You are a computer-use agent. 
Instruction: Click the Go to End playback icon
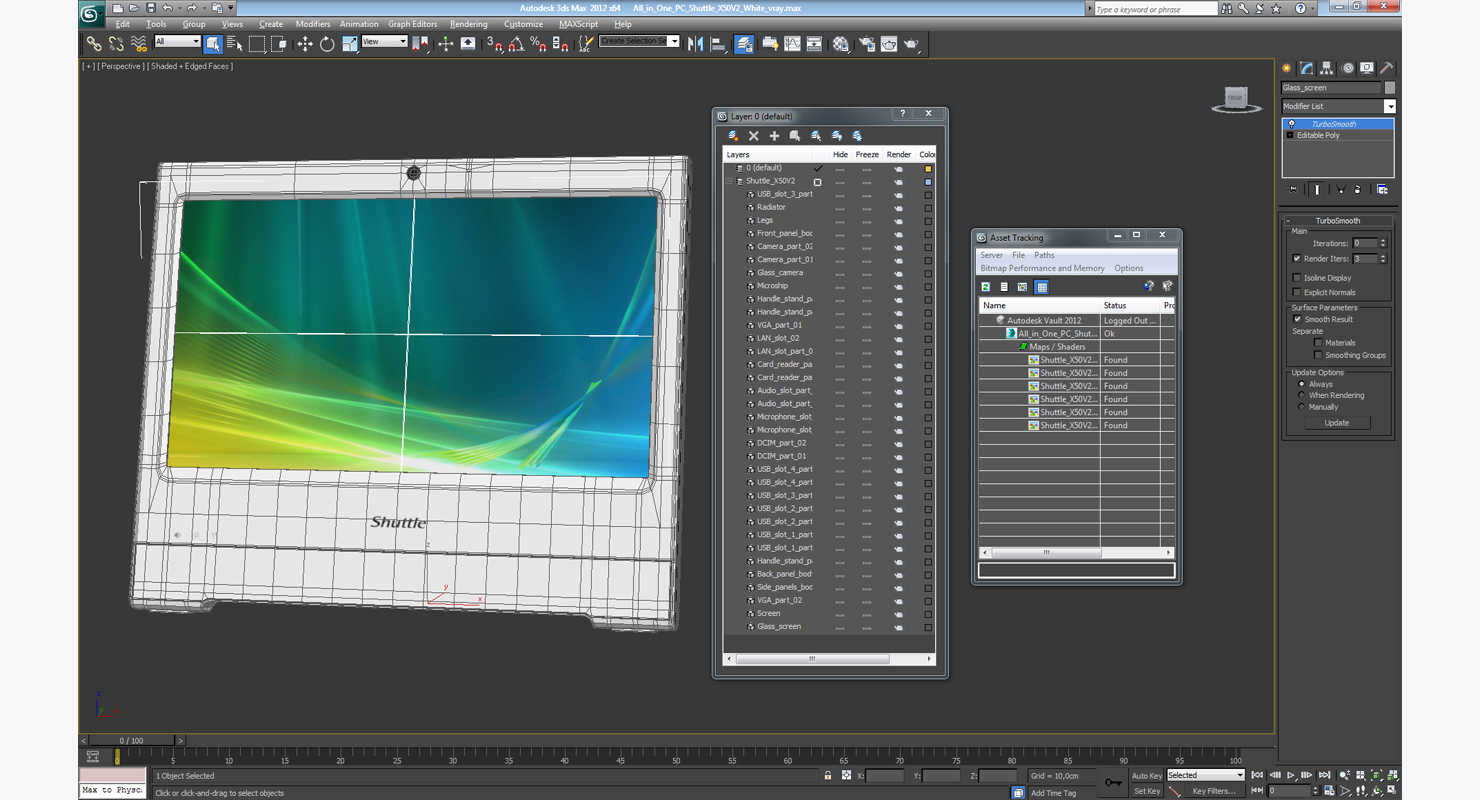tap(1324, 775)
